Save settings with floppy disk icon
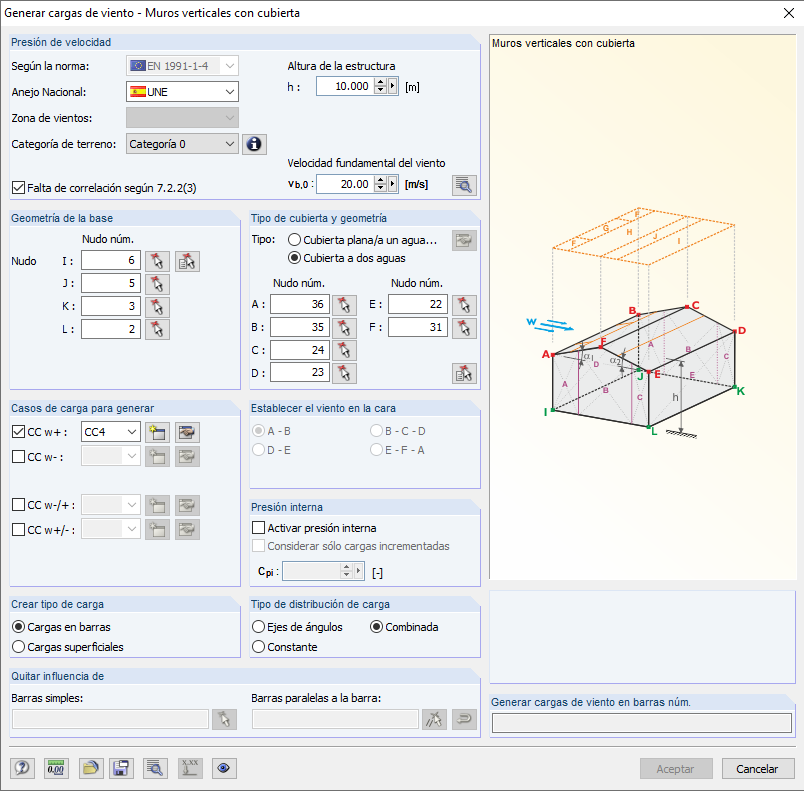Screen dimensions: 804x791 (121, 768)
